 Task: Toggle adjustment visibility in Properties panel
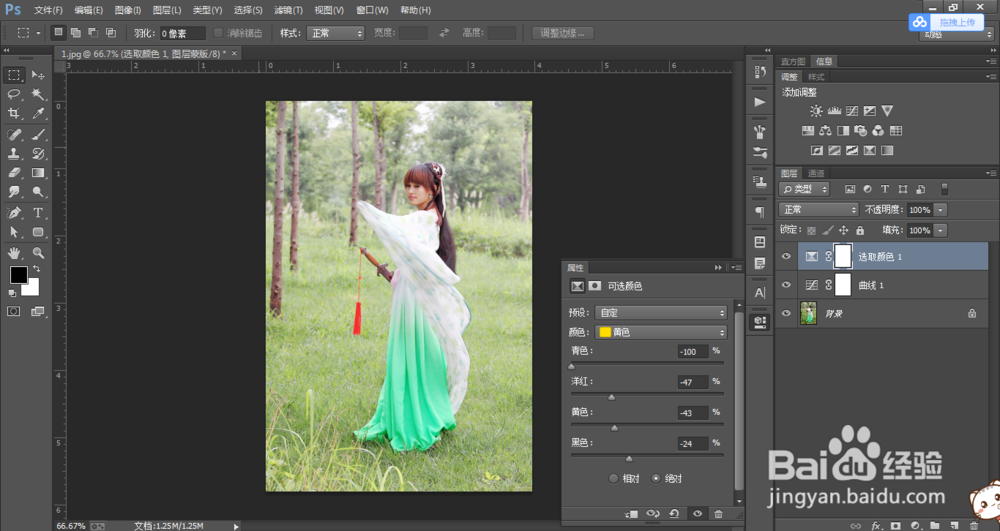tap(697, 514)
